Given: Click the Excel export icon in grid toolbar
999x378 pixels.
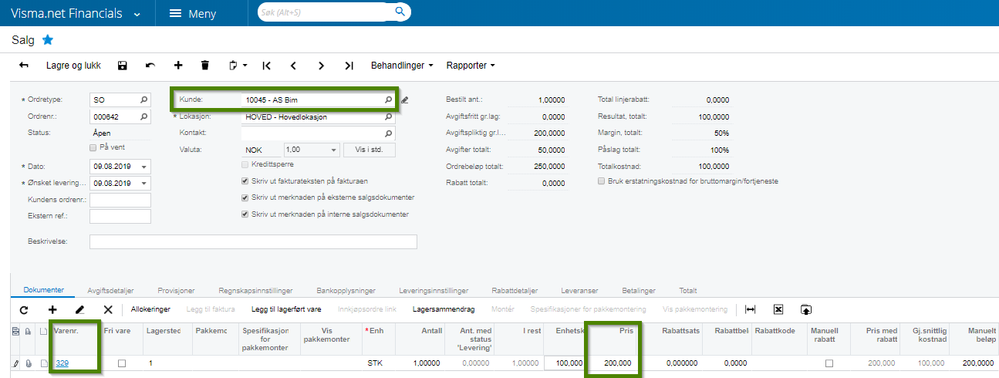Looking at the screenshot, I should point(778,309).
